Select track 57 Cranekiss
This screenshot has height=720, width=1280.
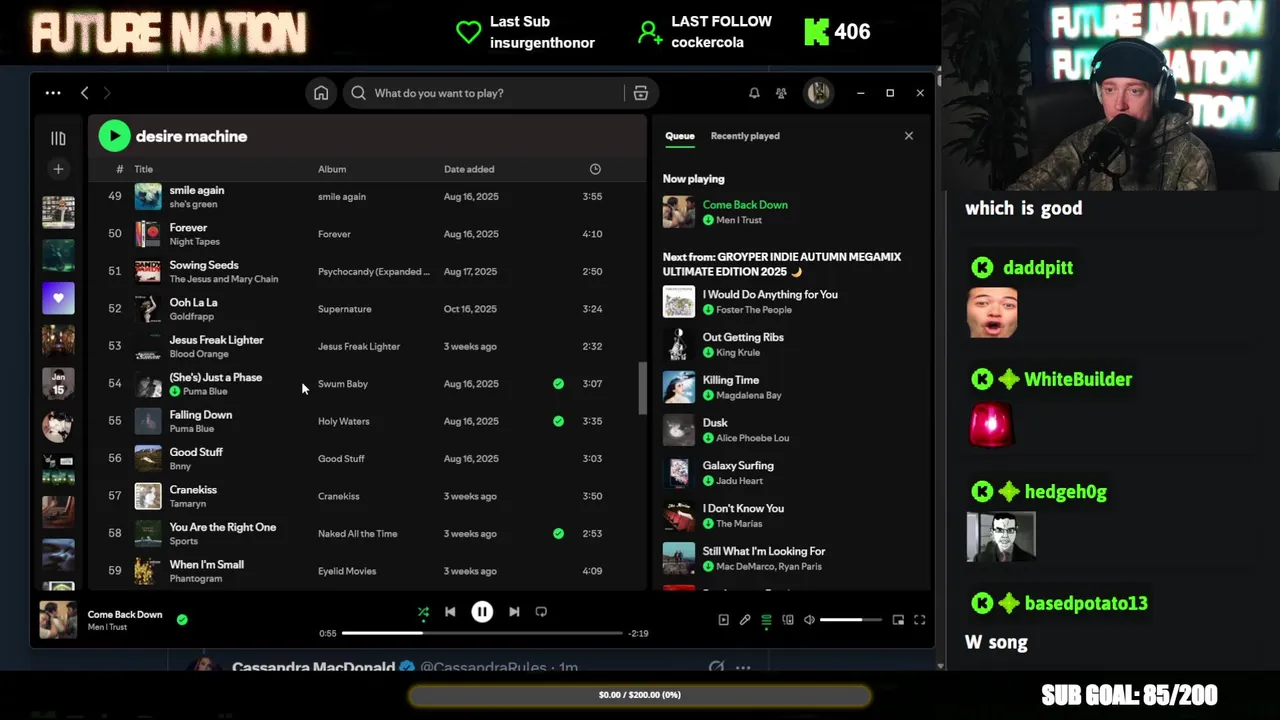[367, 496]
